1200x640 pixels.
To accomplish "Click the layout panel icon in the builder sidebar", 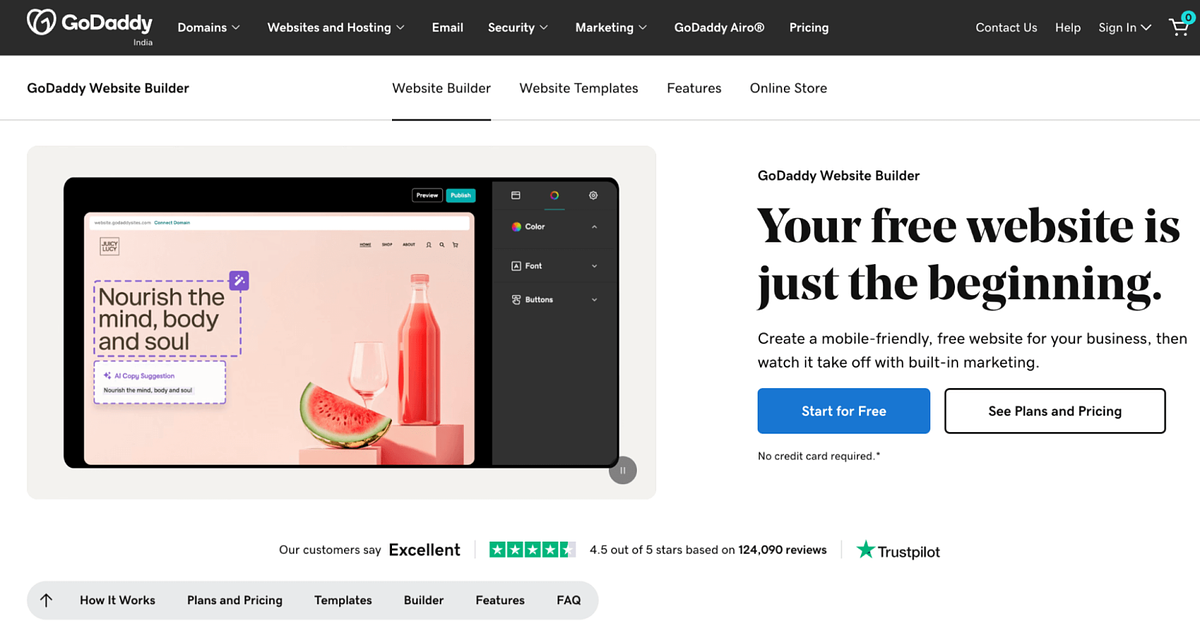I will (x=515, y=195).
